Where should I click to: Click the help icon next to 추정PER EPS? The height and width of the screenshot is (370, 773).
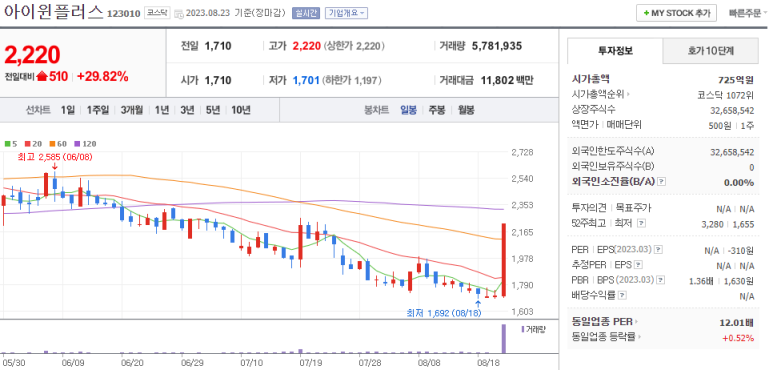(x=638, y=265)
